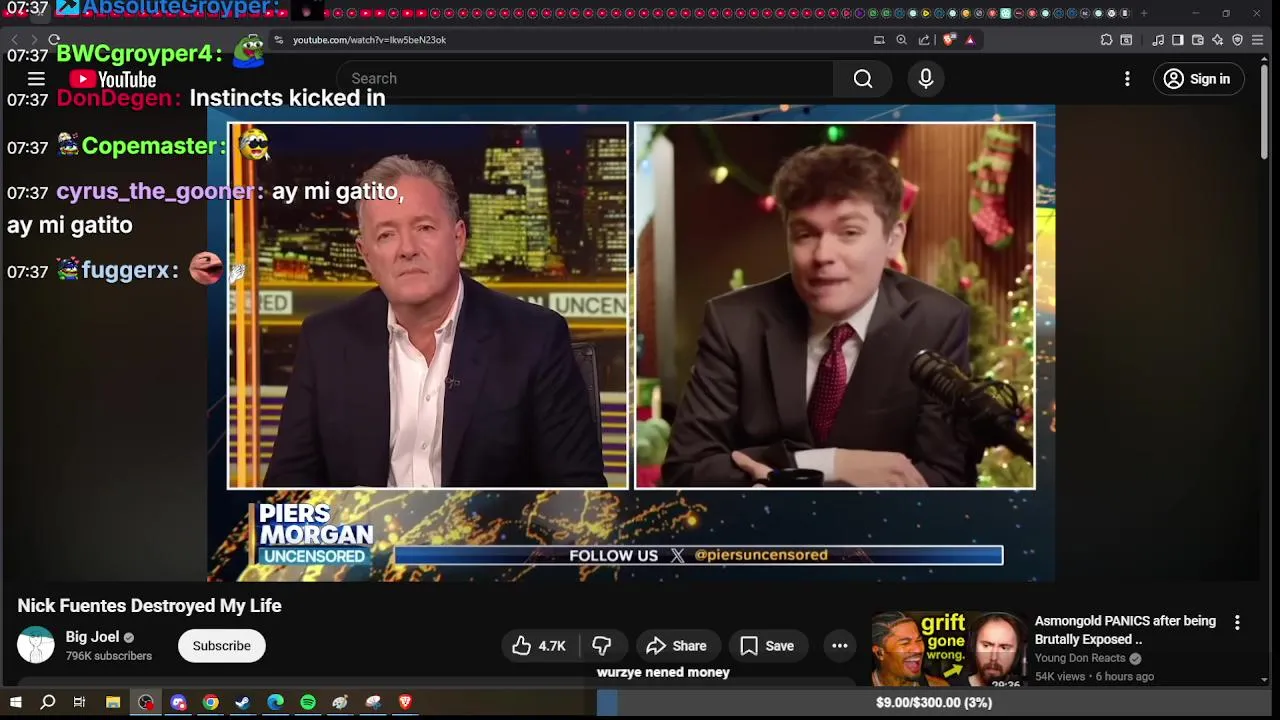Open Brave VPN shield toolbar icon
The height and width of the screenshot is (720, 1280).
point(1238,40)
